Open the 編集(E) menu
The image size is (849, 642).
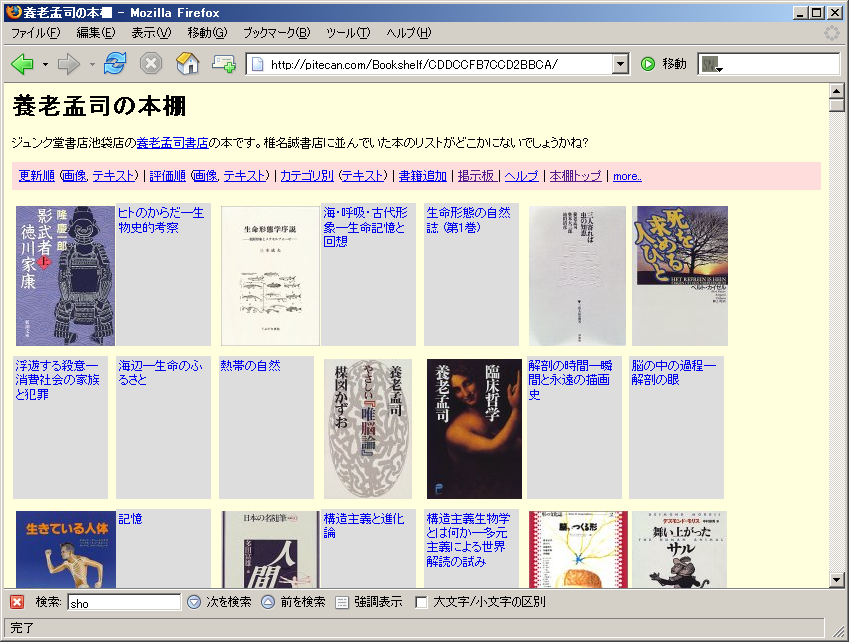tap(96, 33)
